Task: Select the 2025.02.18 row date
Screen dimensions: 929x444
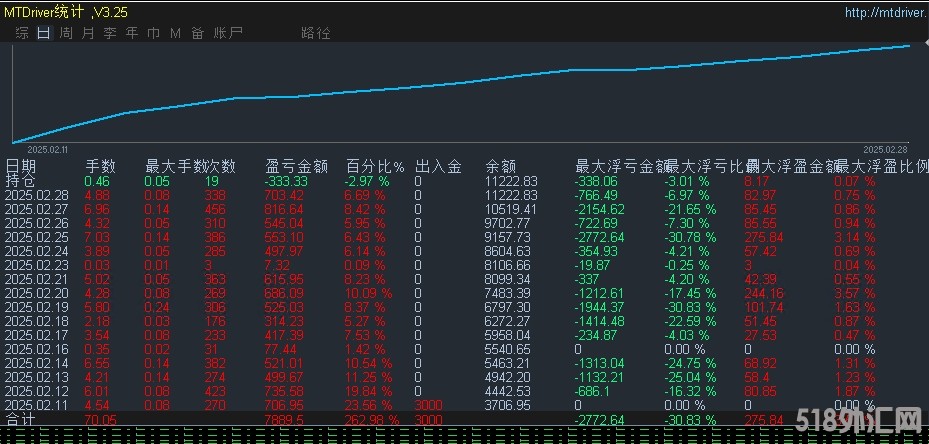Action: pos(37,321)
